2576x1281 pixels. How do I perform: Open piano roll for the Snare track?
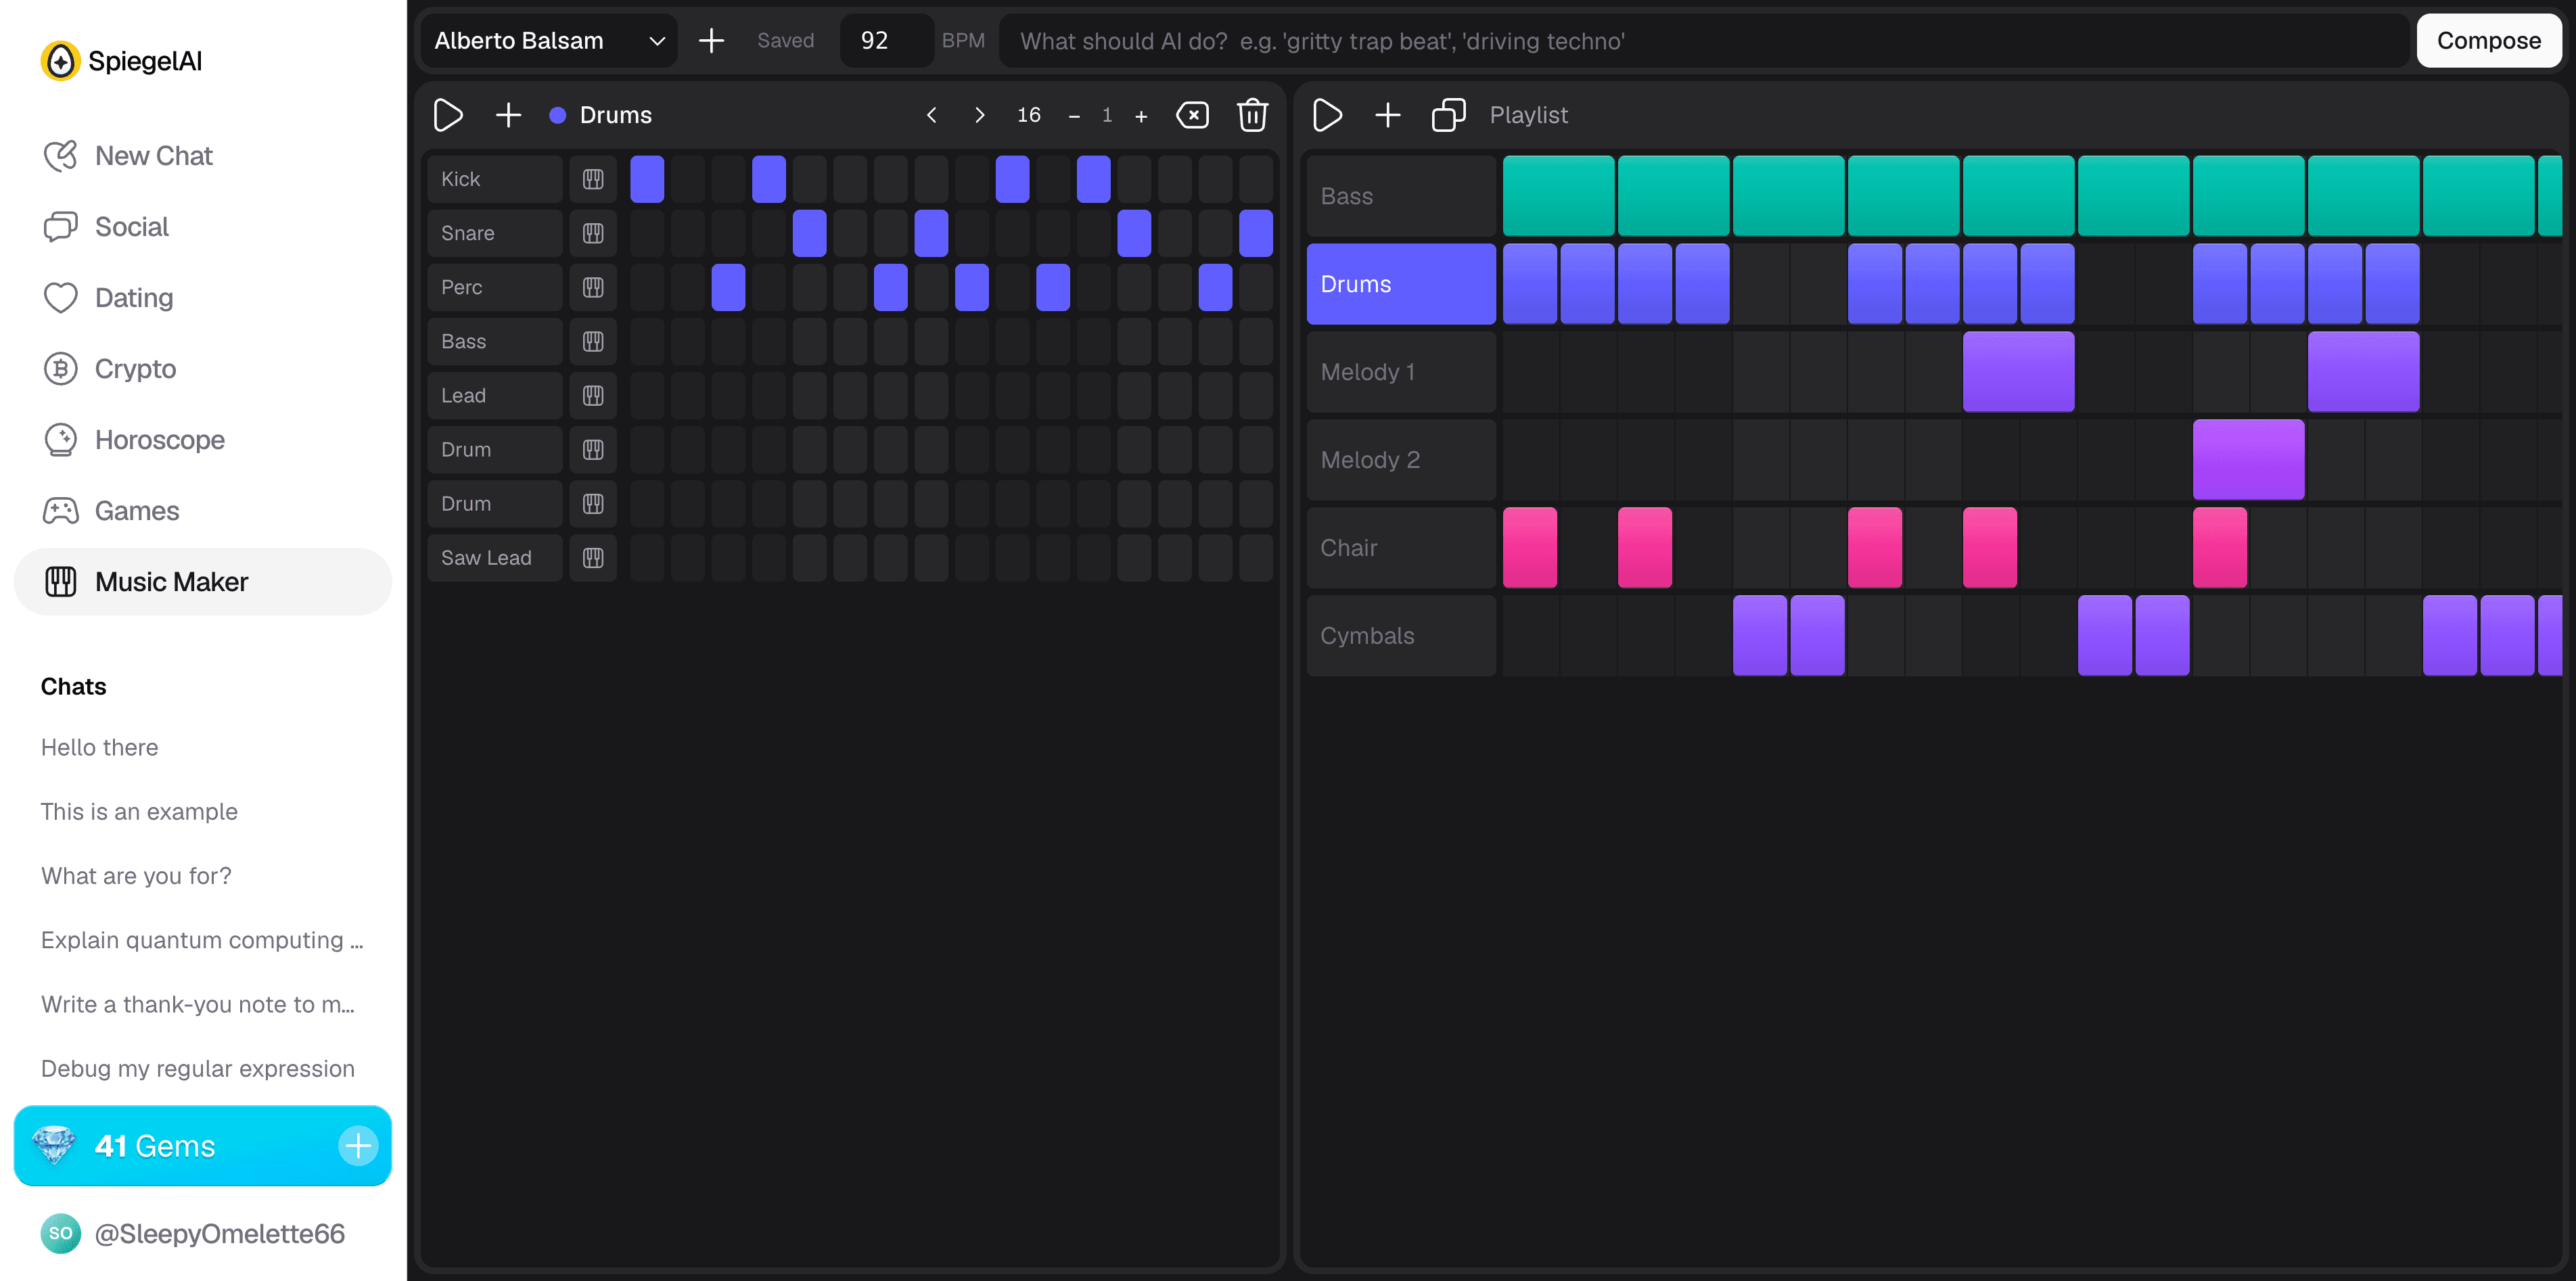[593, 233]
